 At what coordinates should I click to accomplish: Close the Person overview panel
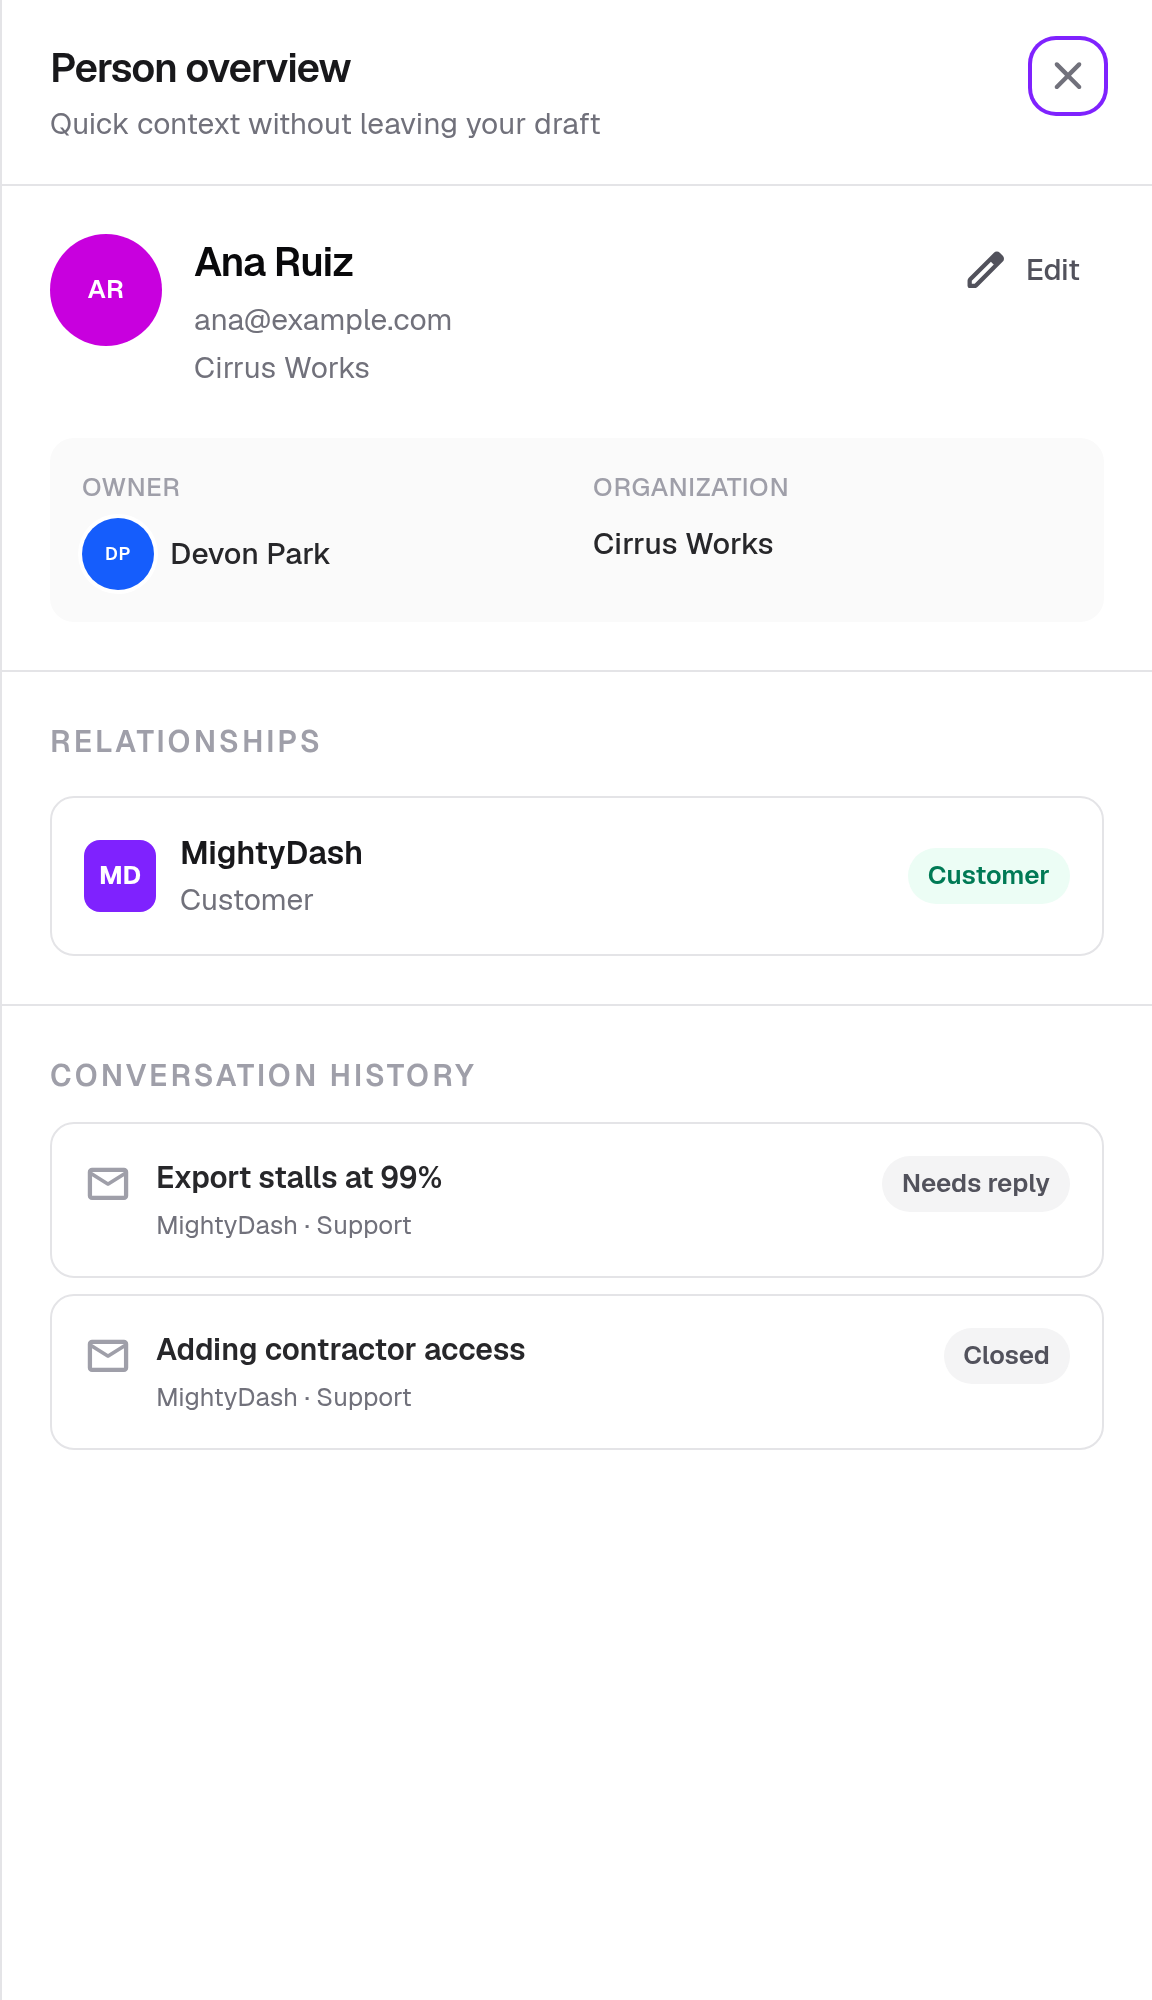coord(1067,76)
